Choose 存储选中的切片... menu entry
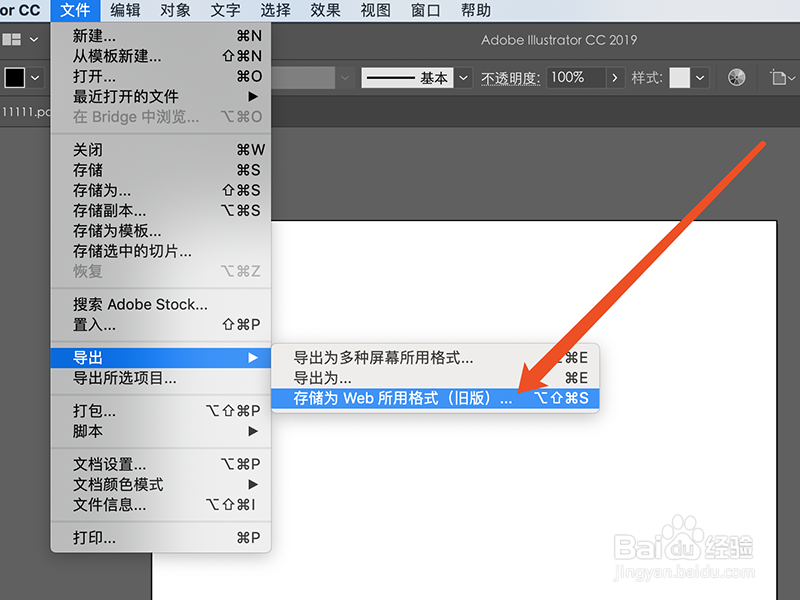 (161, 251)
